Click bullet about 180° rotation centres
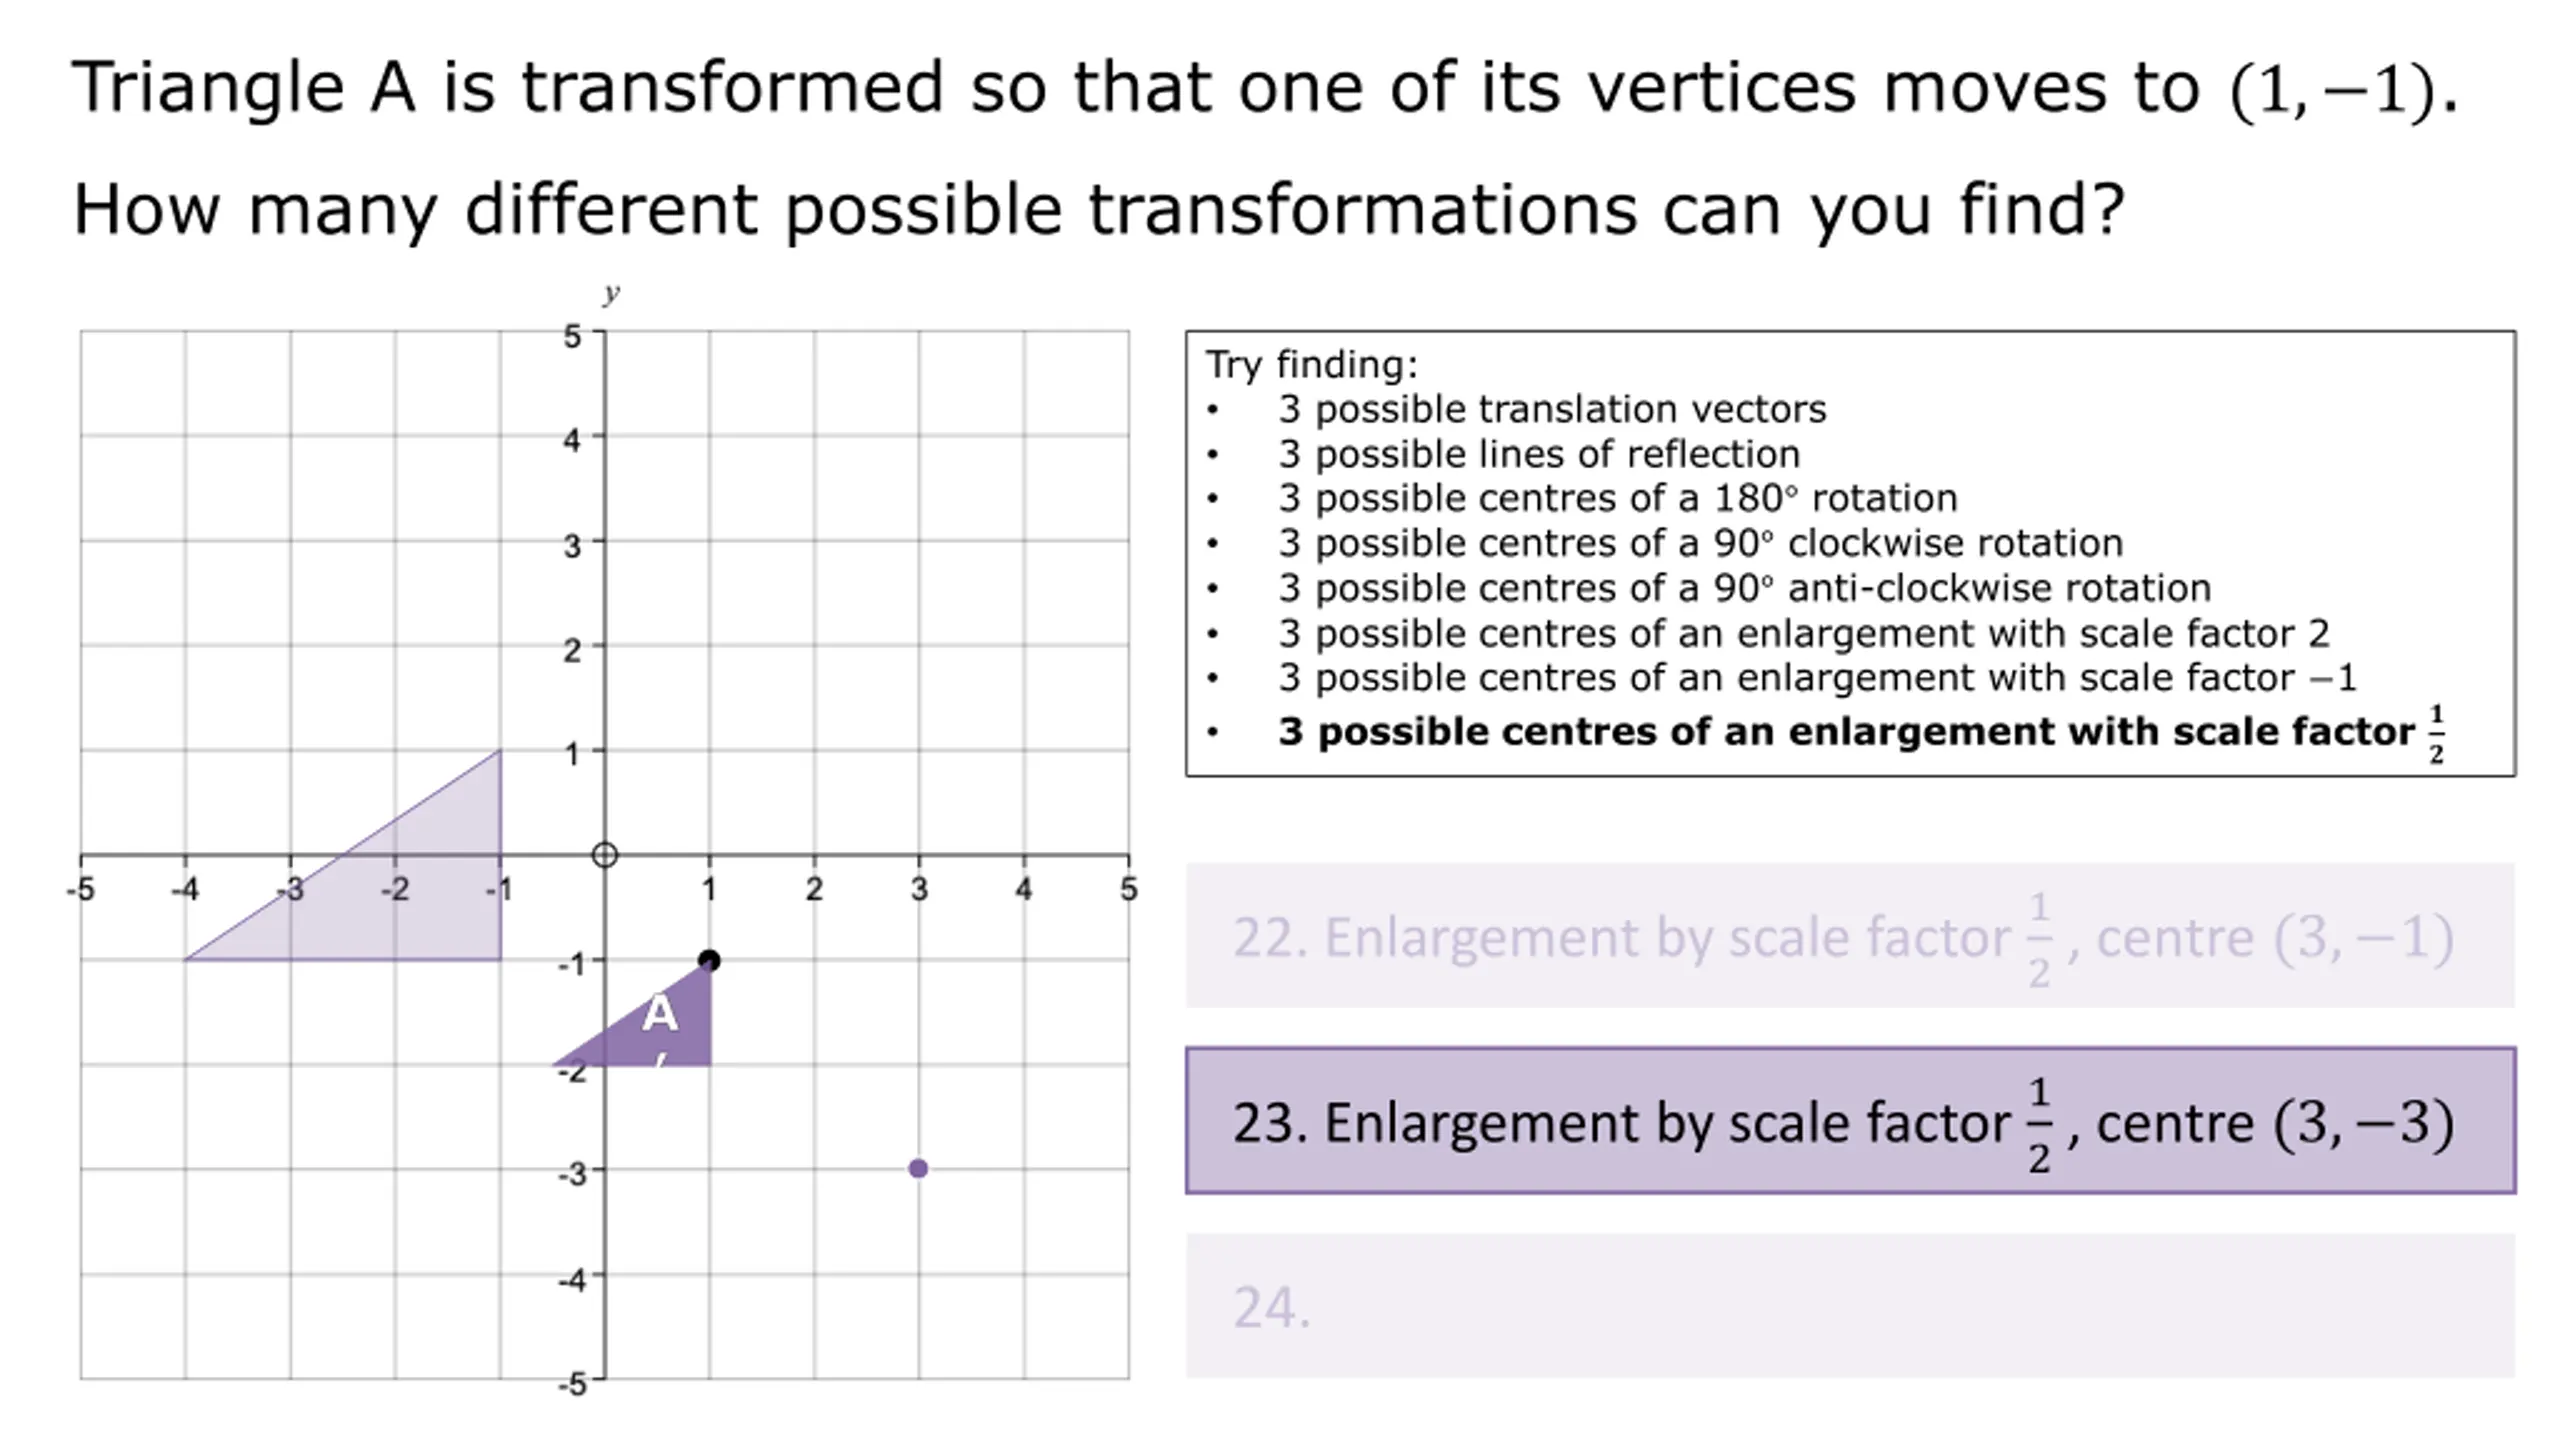2560x1440 pixels. (1617, 498)
